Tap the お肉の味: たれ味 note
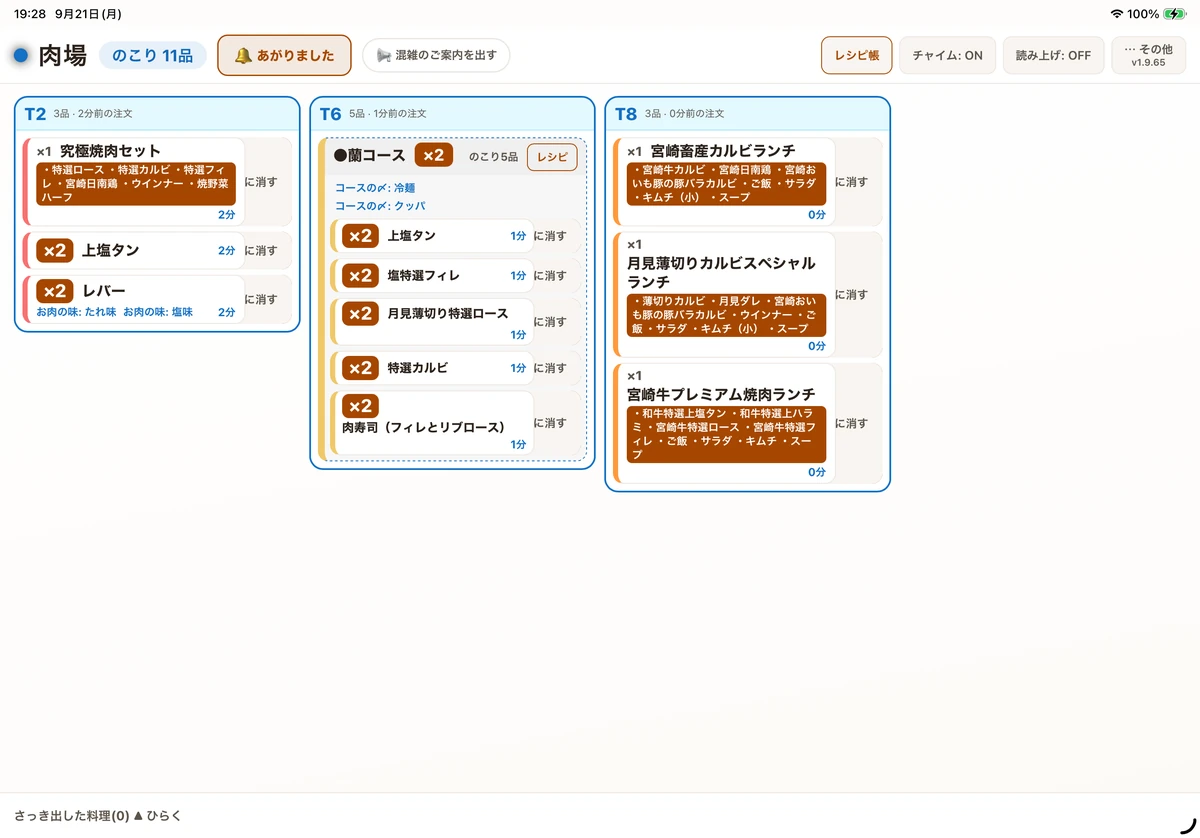 tap(77, 312)
